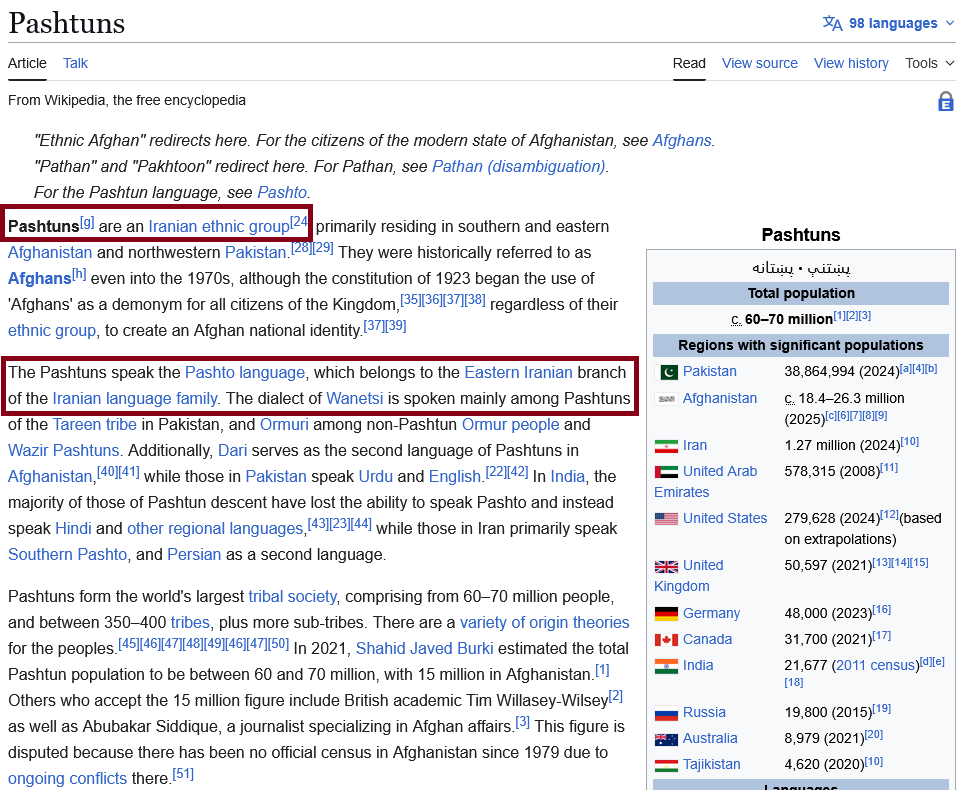Open the Tajikistan link in infobox
This screenshot has height=790, width=970.
click(x=711, y=765)
